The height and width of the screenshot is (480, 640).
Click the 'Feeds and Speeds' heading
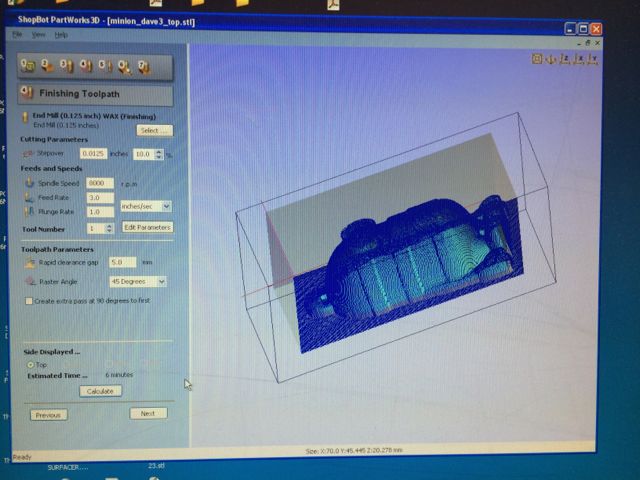[x=51, y=169]
